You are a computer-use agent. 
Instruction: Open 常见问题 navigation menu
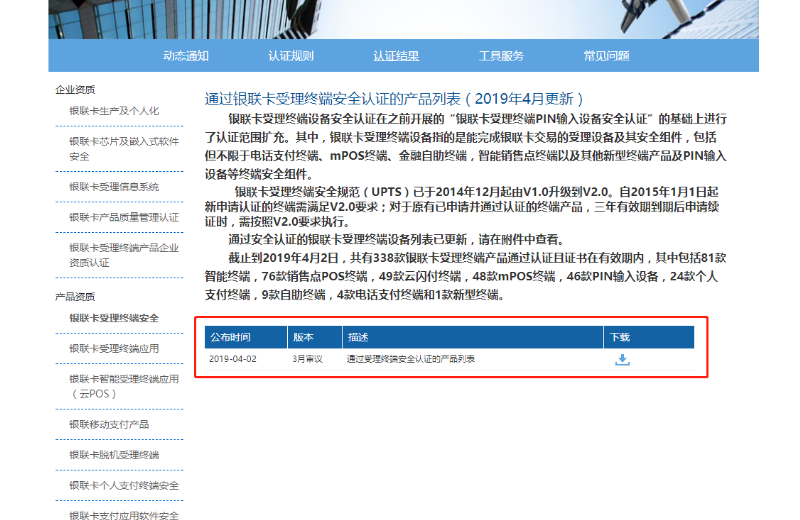606,56
